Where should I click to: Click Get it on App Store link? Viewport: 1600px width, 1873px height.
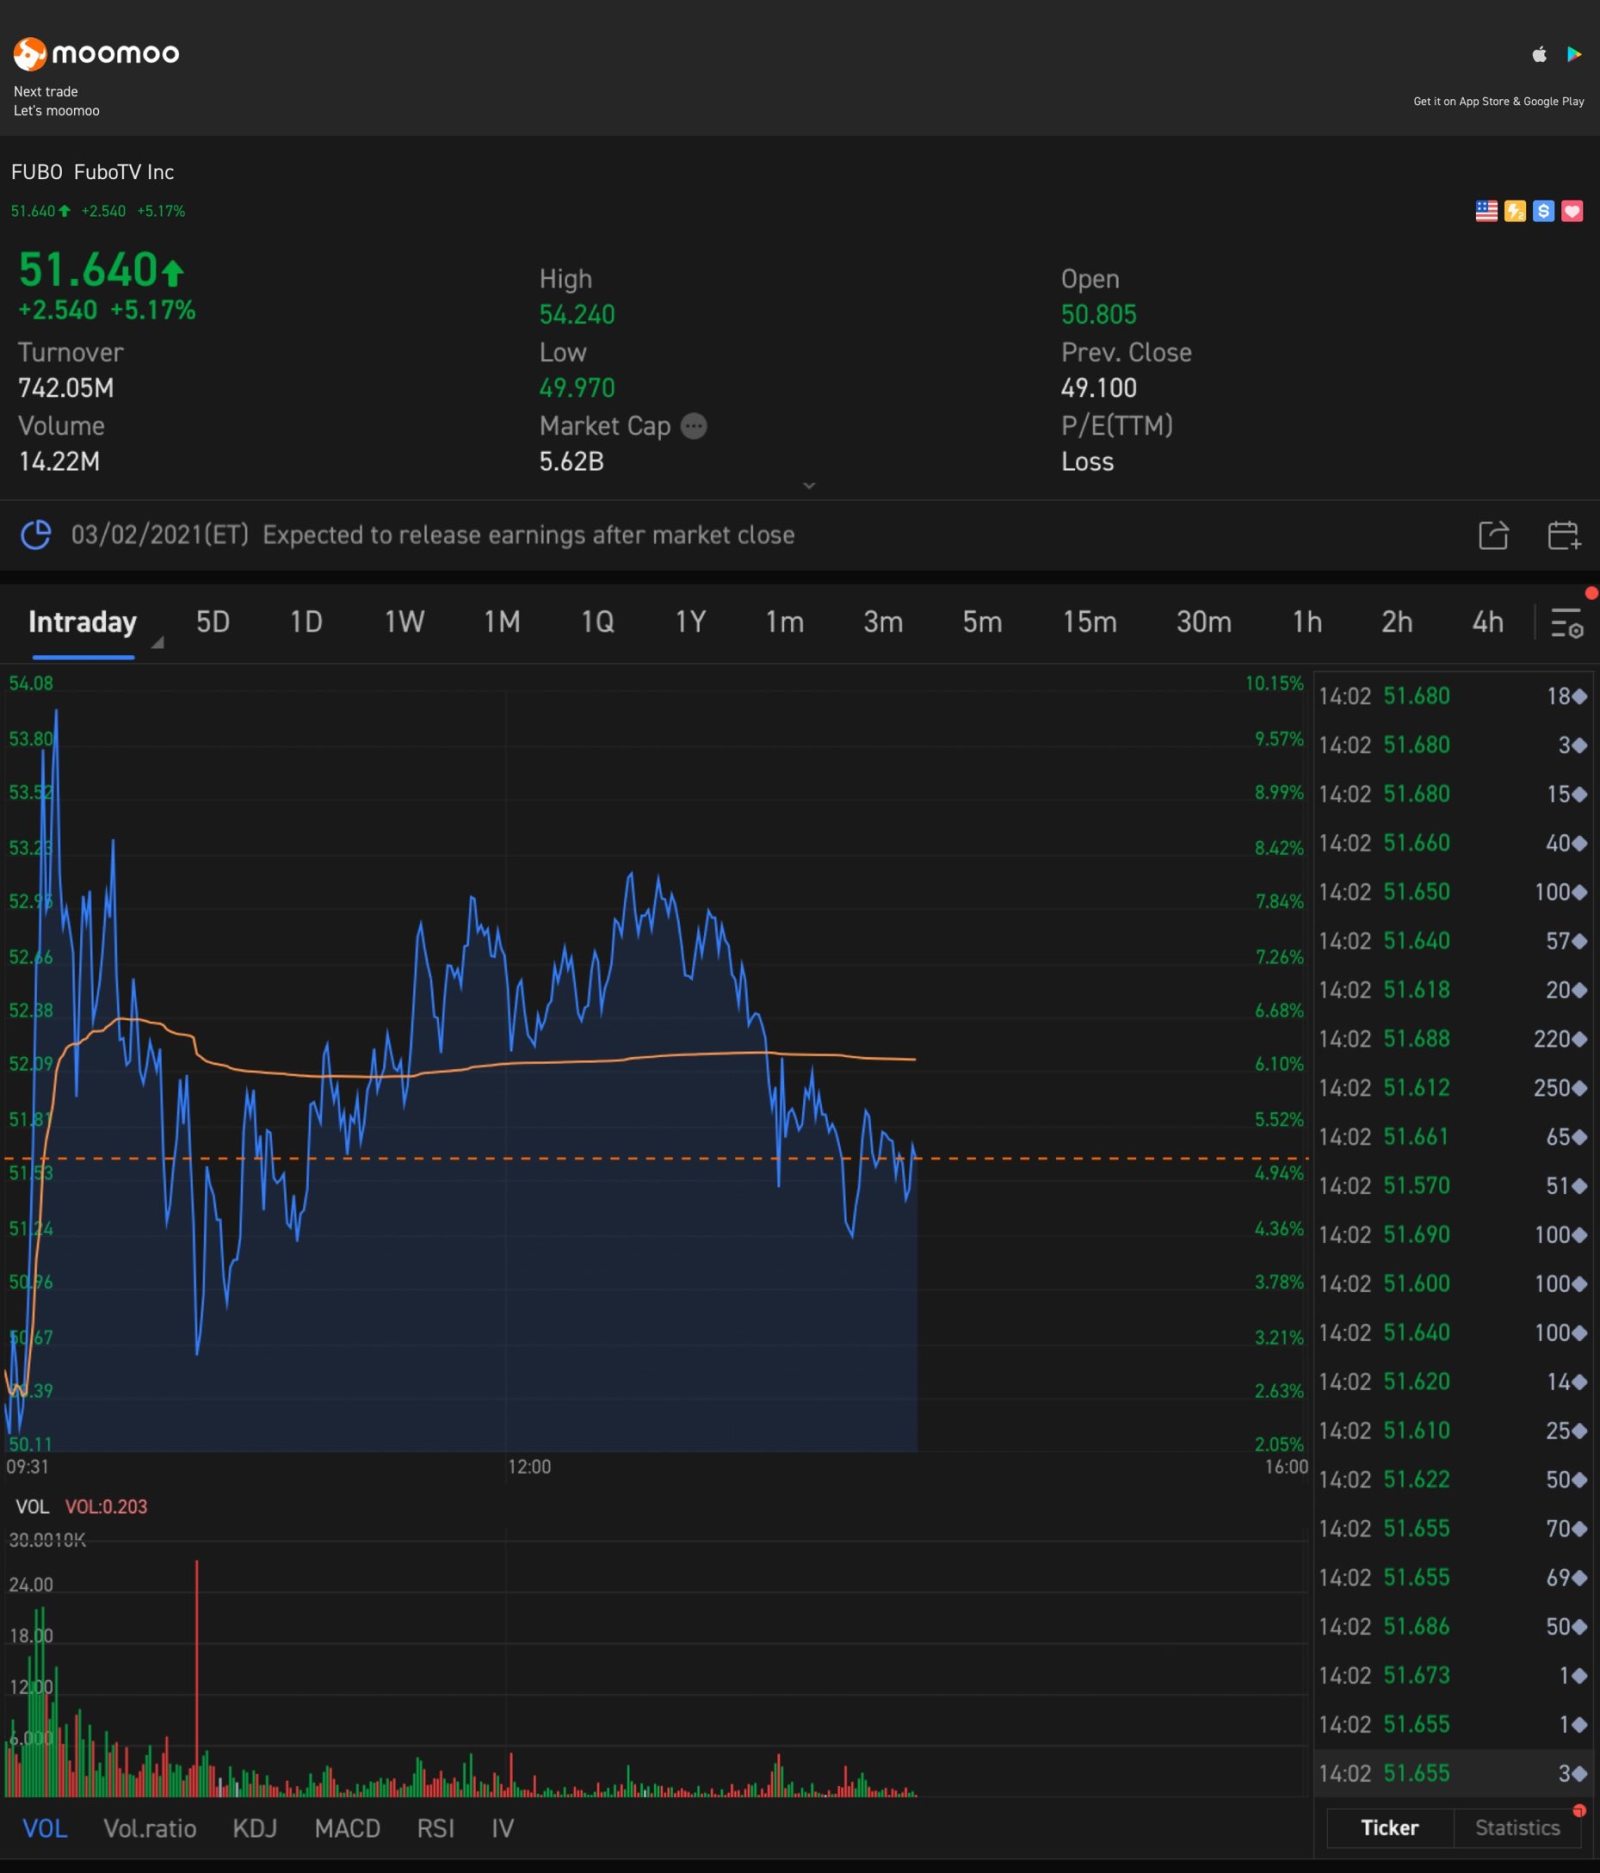pos(1498,101)
